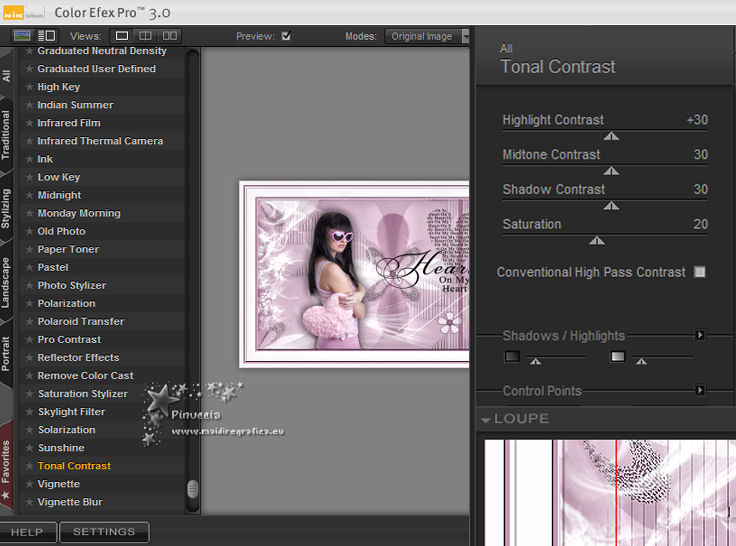The height and width of the screenshot is (546, 736).
Task: Favorite star for Pastel filter
Action: [30, 267]
